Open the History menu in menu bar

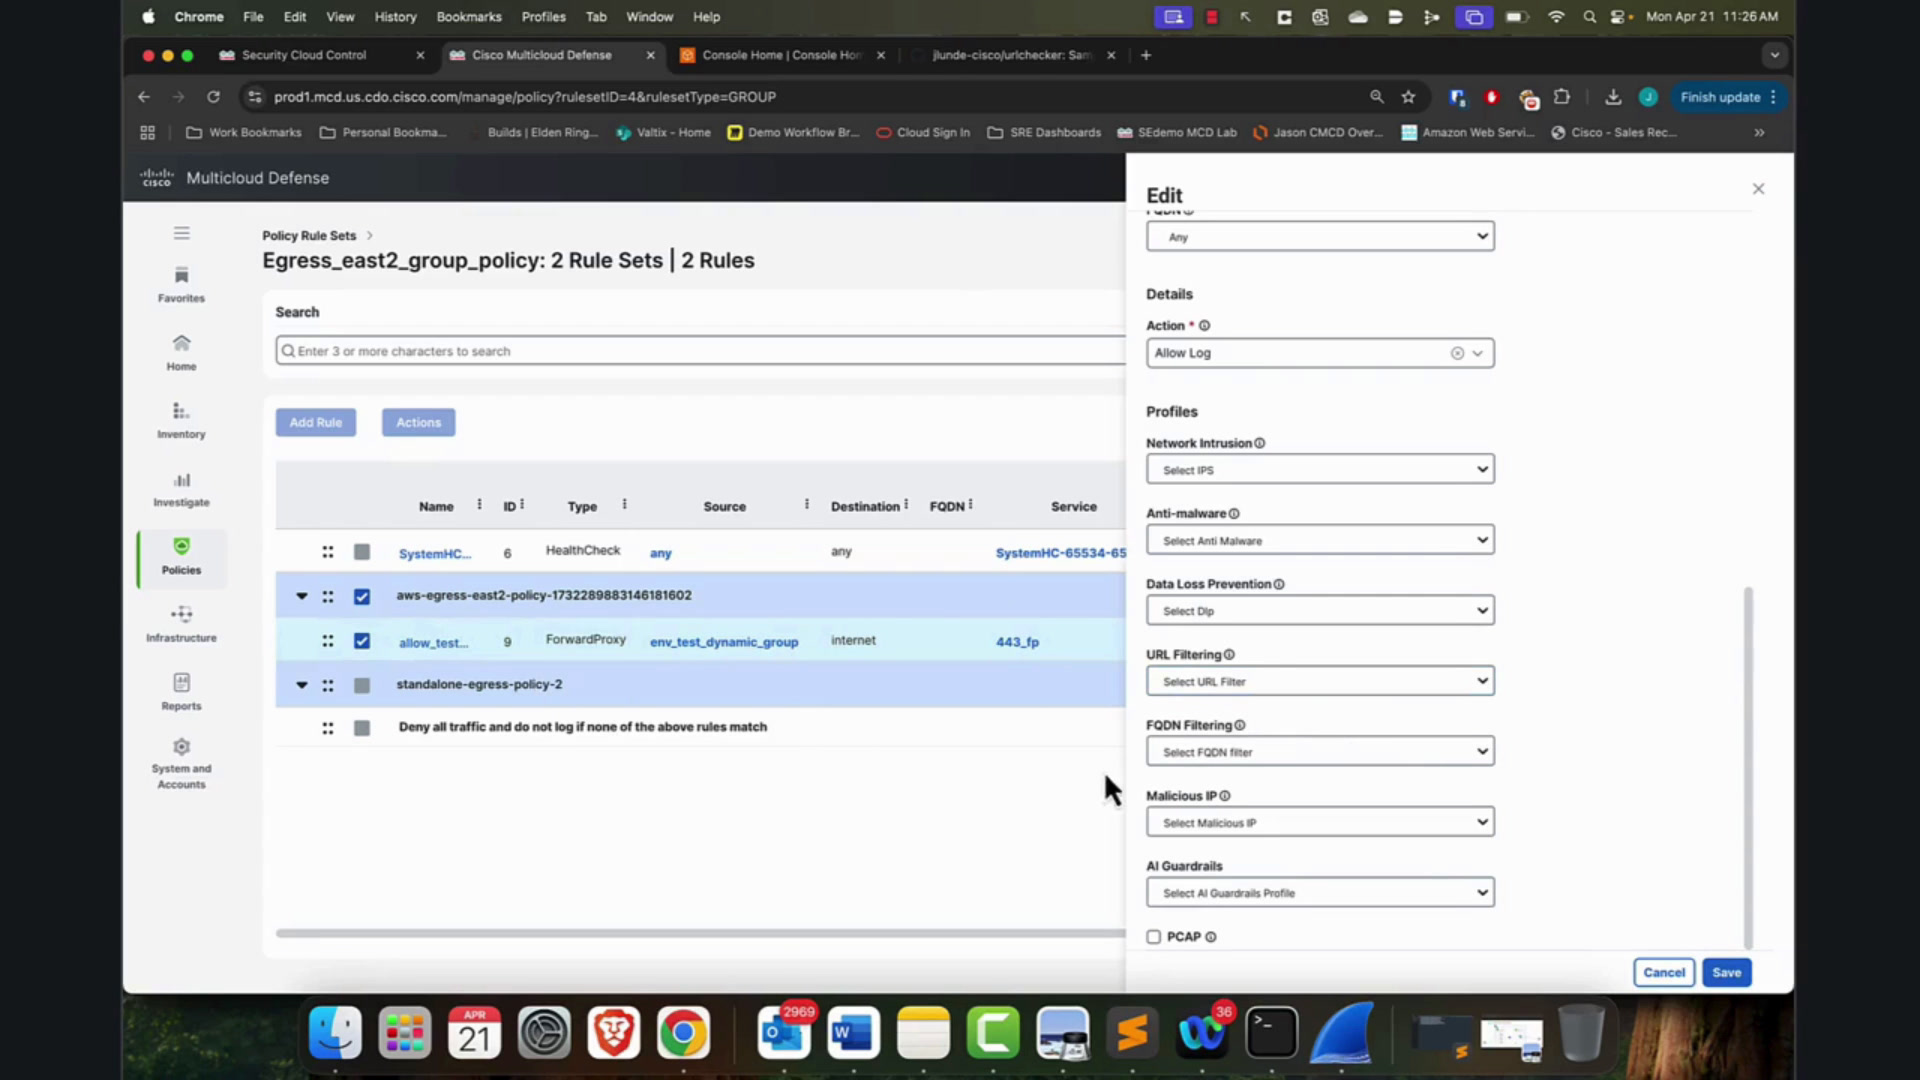point(395,16)
